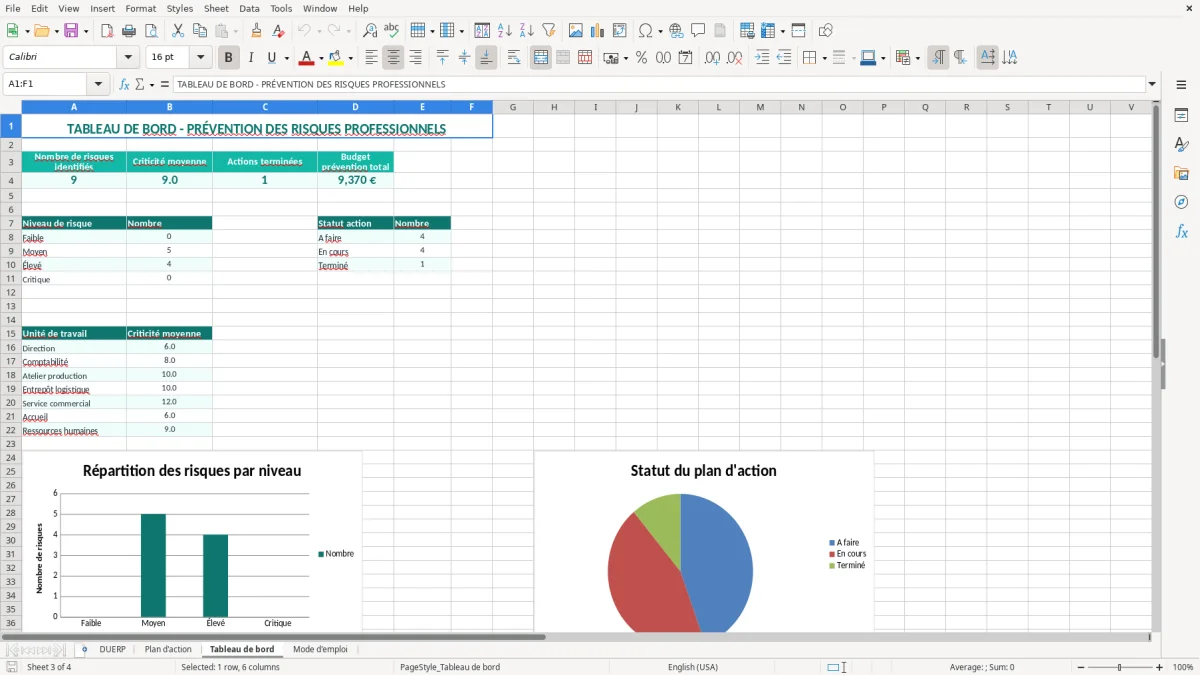This screenshot has height=675, width=1200.
Task: Click the equals Formula button
Action: click(165, 84)
